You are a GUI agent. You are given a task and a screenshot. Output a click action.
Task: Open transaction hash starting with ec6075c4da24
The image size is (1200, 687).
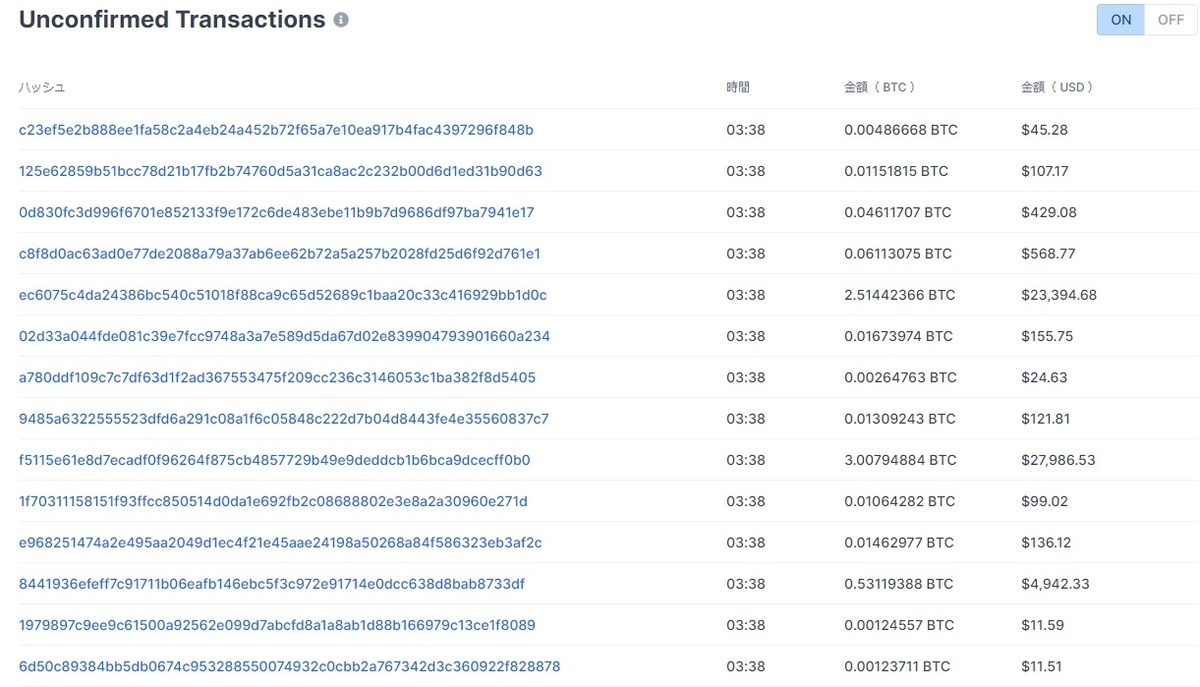pyautogui.click(x=283, y=295)
